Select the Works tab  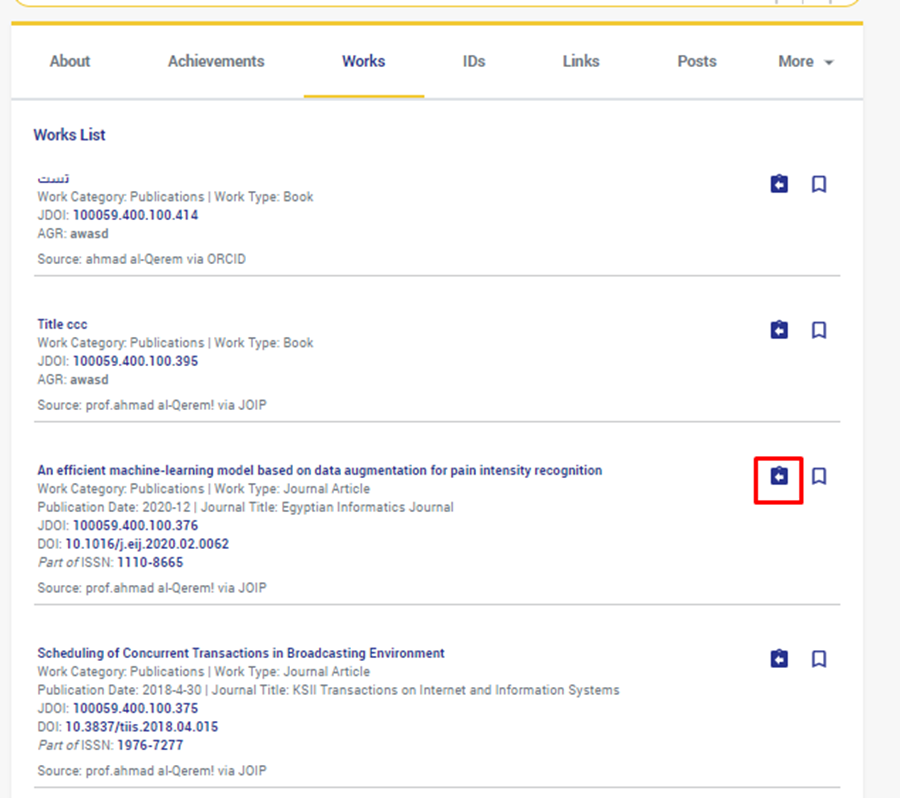pyautogui.click(x=363, y=61)
